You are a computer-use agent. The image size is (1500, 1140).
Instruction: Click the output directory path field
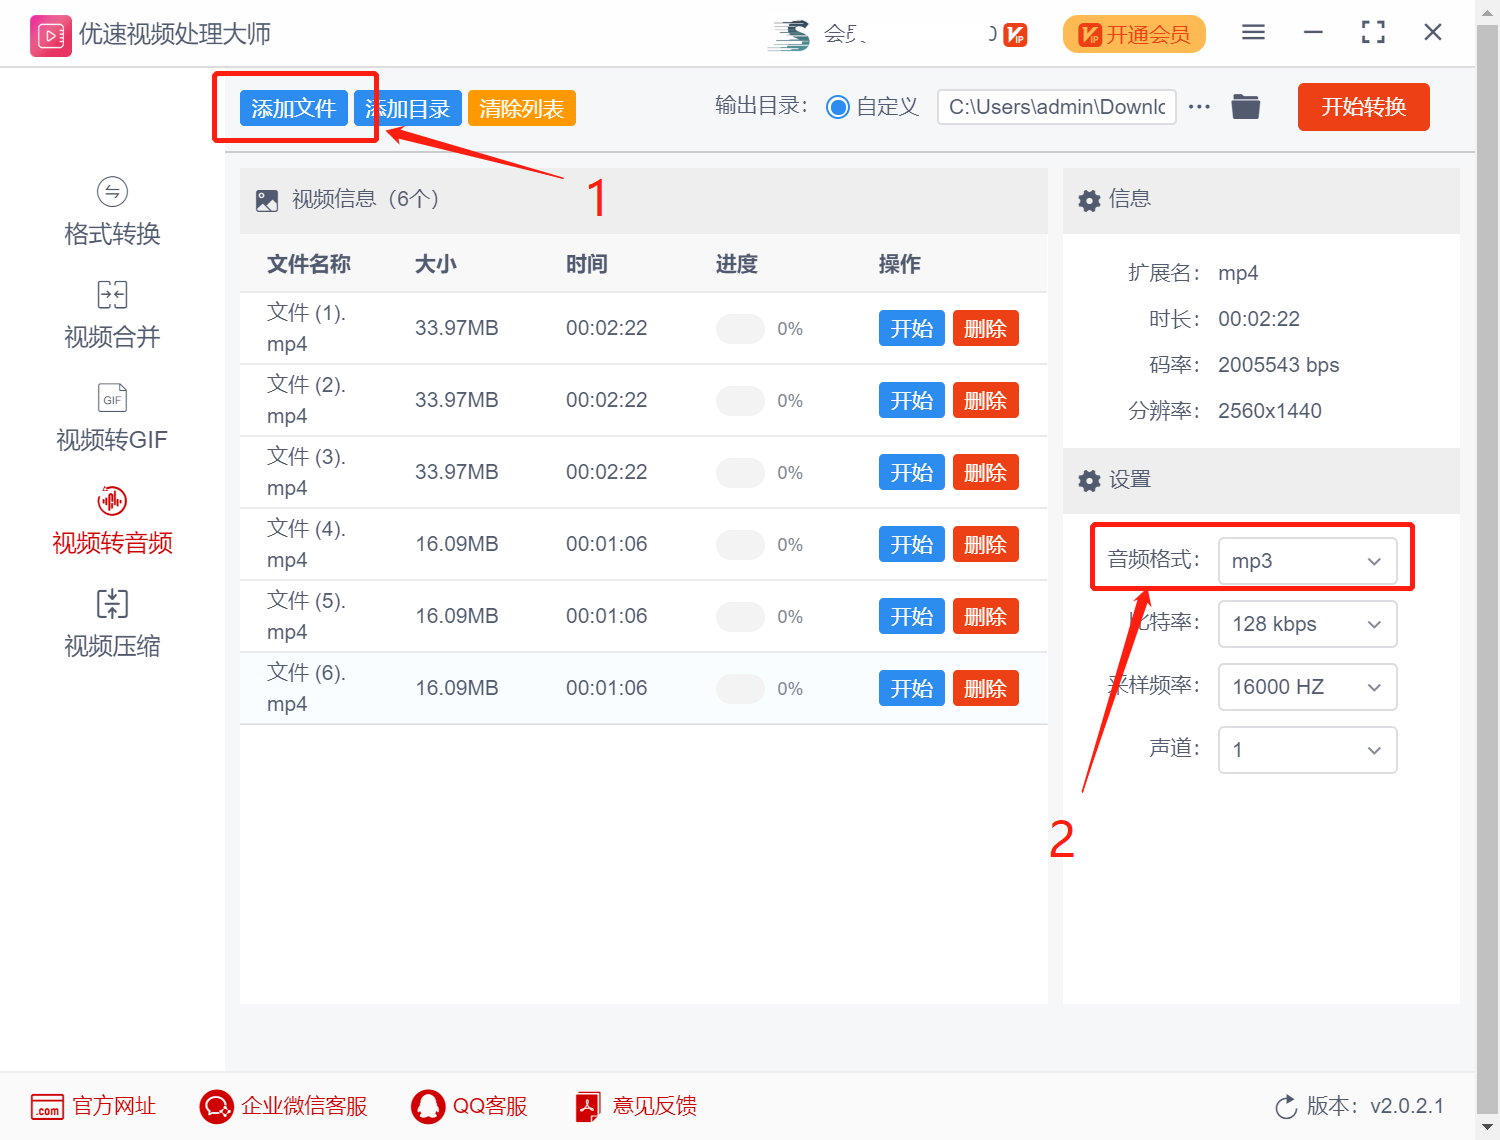tap(1057, 107)
